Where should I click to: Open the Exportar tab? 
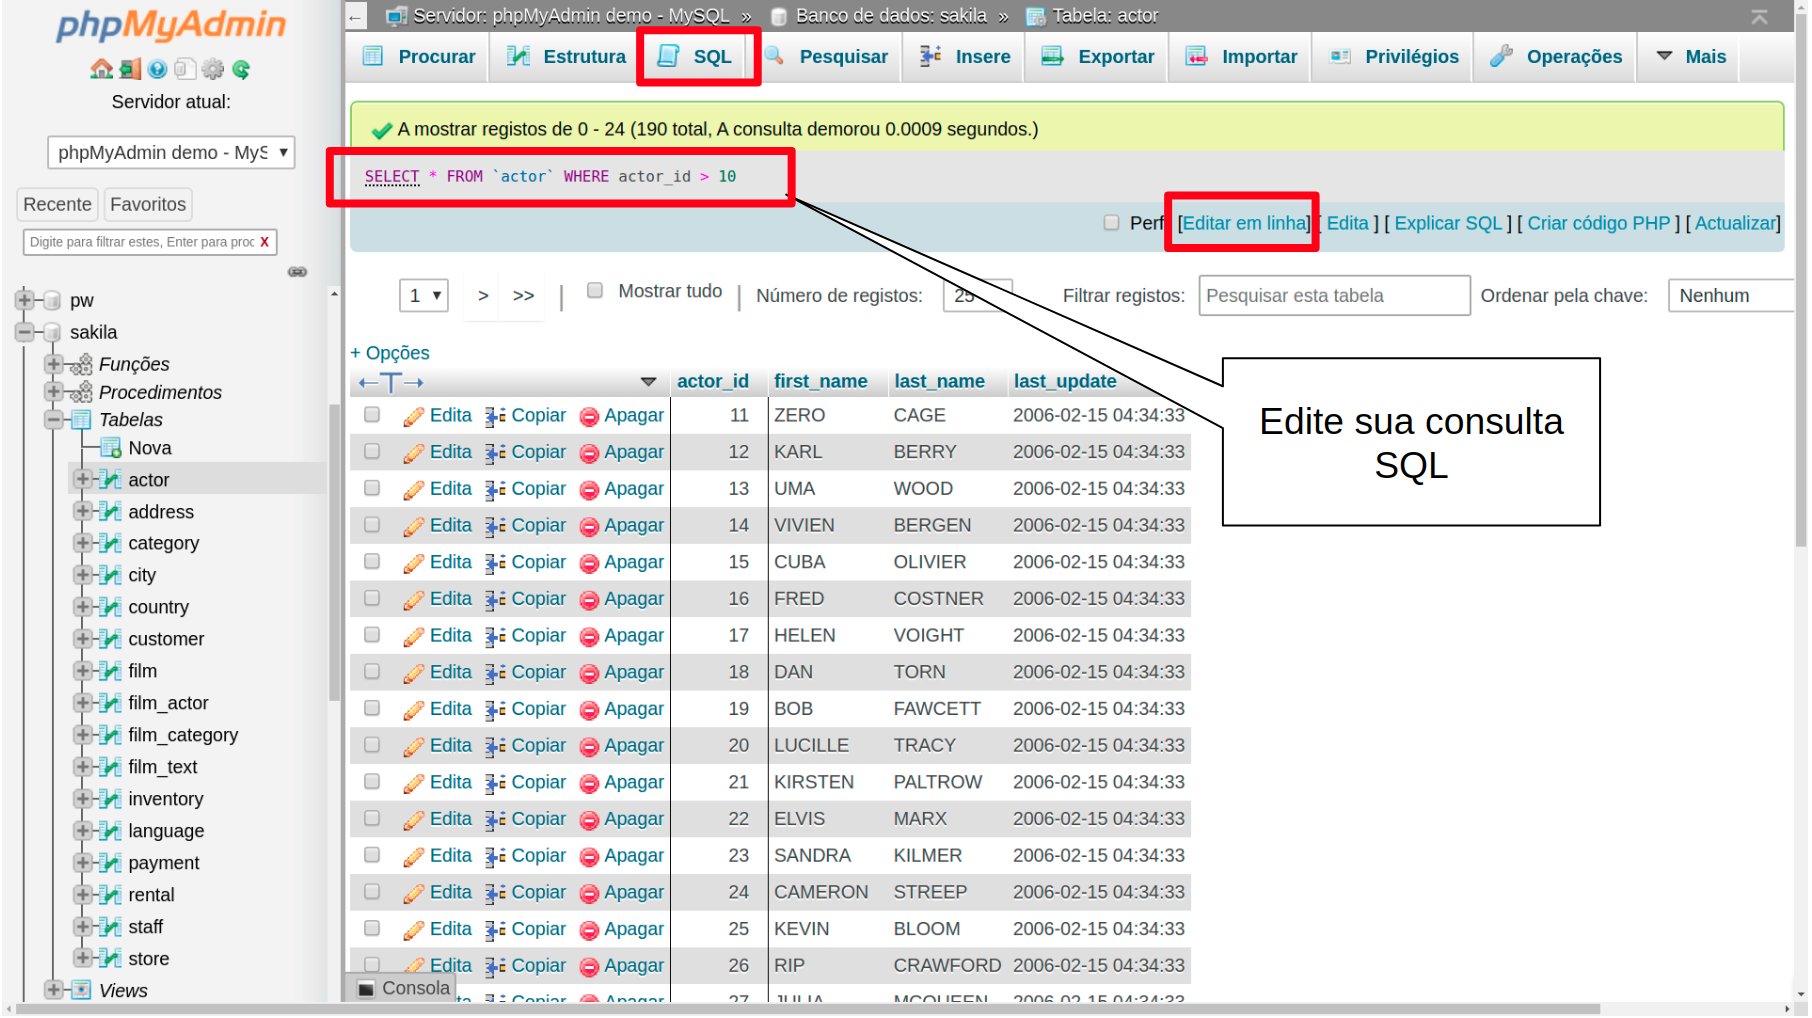1097,57
